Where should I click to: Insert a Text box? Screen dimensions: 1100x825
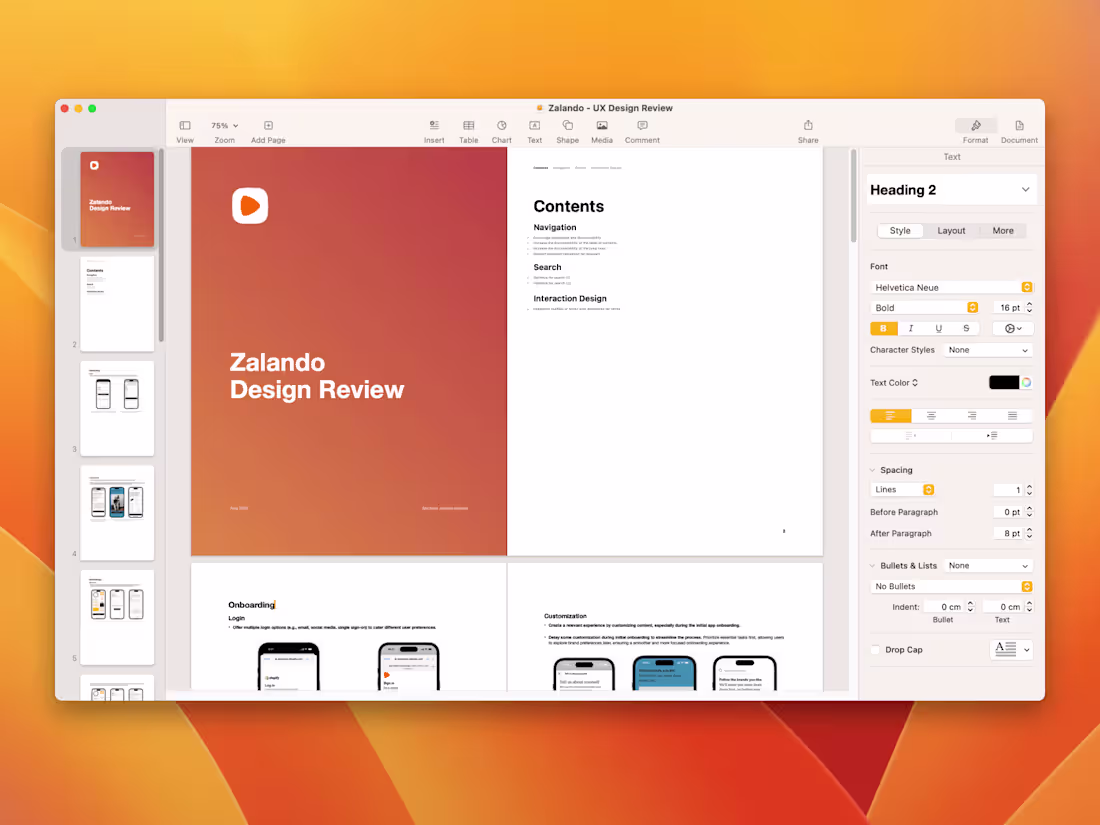[534, 128]
